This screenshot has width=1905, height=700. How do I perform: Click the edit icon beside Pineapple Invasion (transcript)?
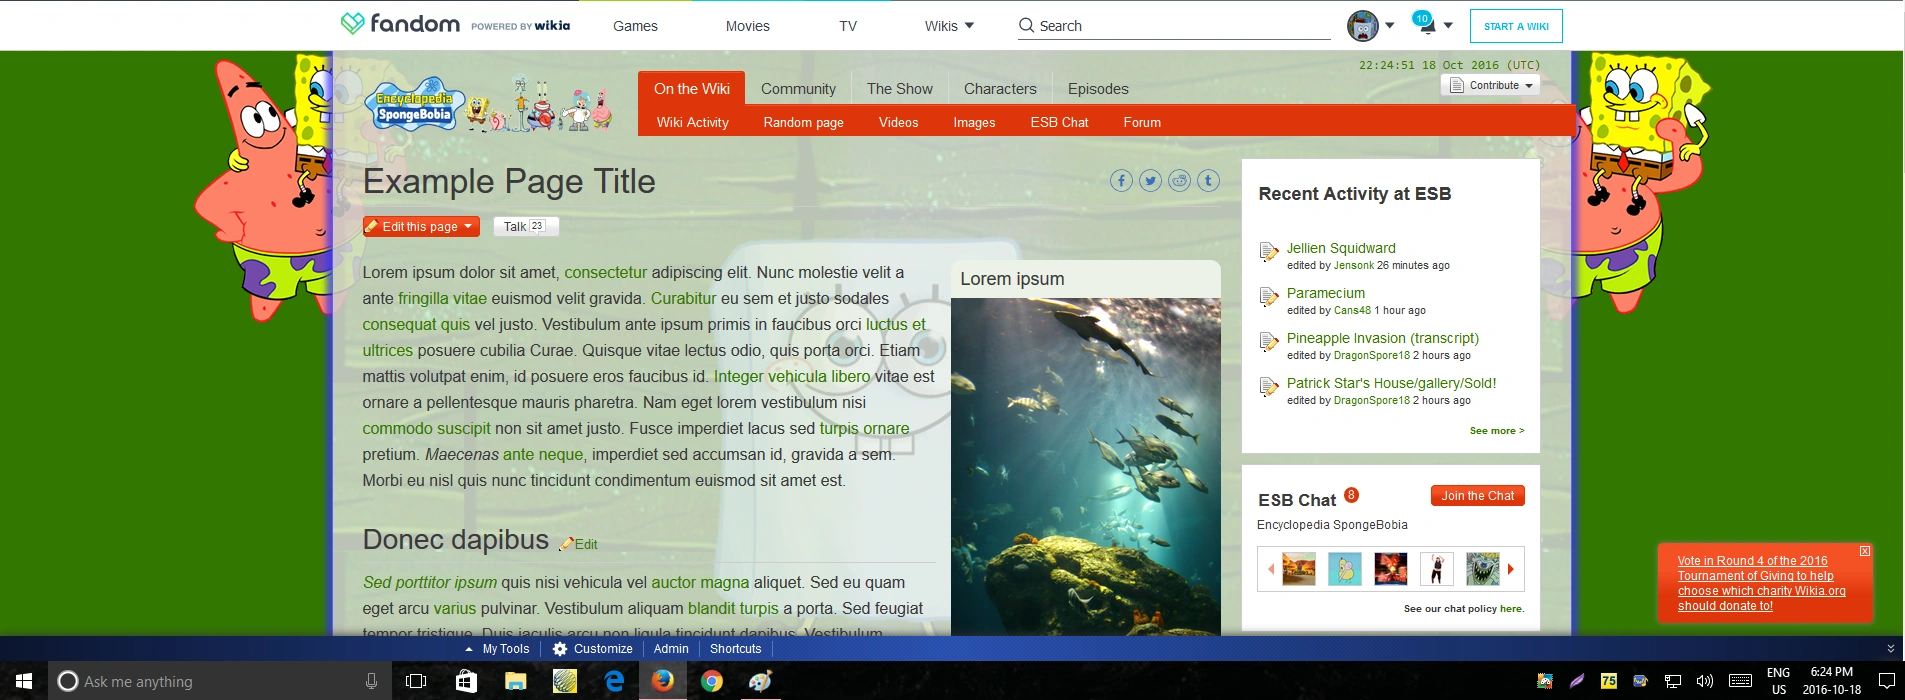1268,341
